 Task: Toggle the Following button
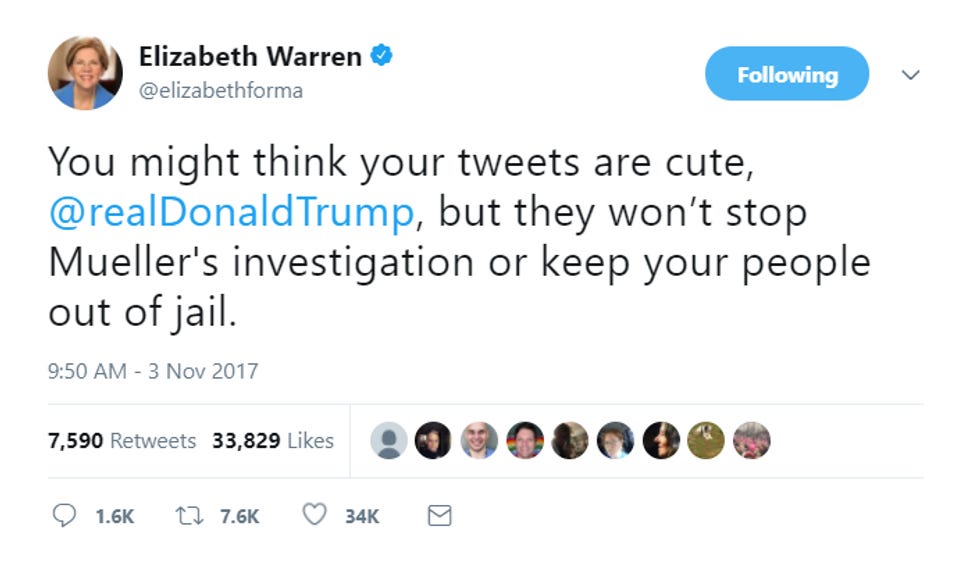click(787, 74)
